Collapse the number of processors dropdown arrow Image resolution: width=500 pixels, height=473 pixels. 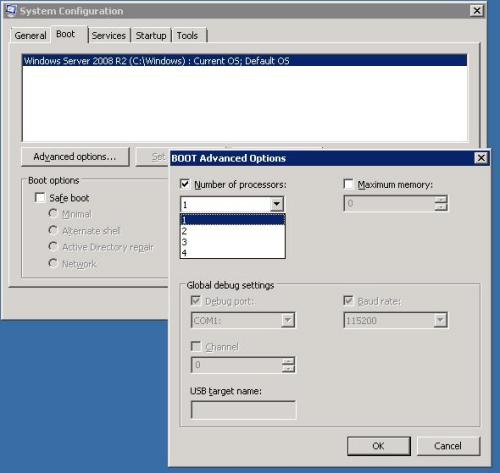point(277,204)
